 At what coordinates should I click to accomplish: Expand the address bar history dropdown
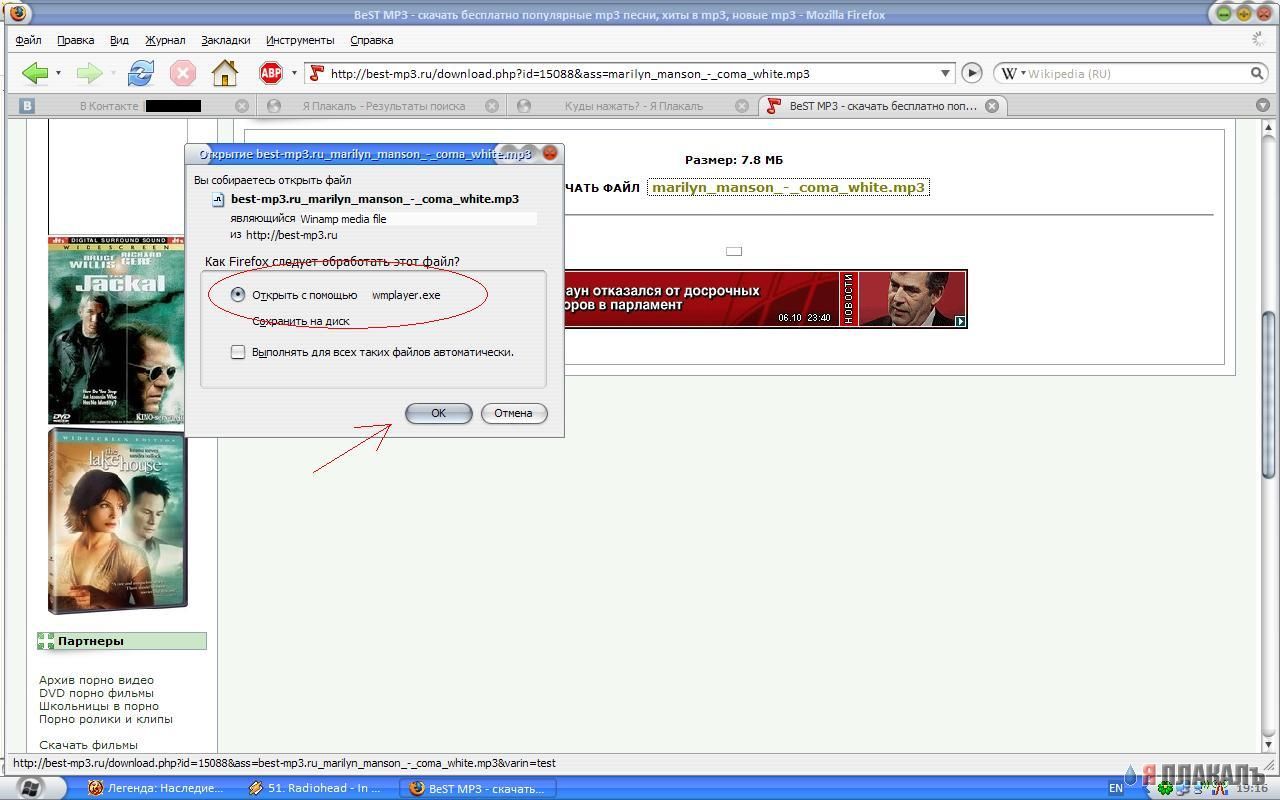point(946,73)
